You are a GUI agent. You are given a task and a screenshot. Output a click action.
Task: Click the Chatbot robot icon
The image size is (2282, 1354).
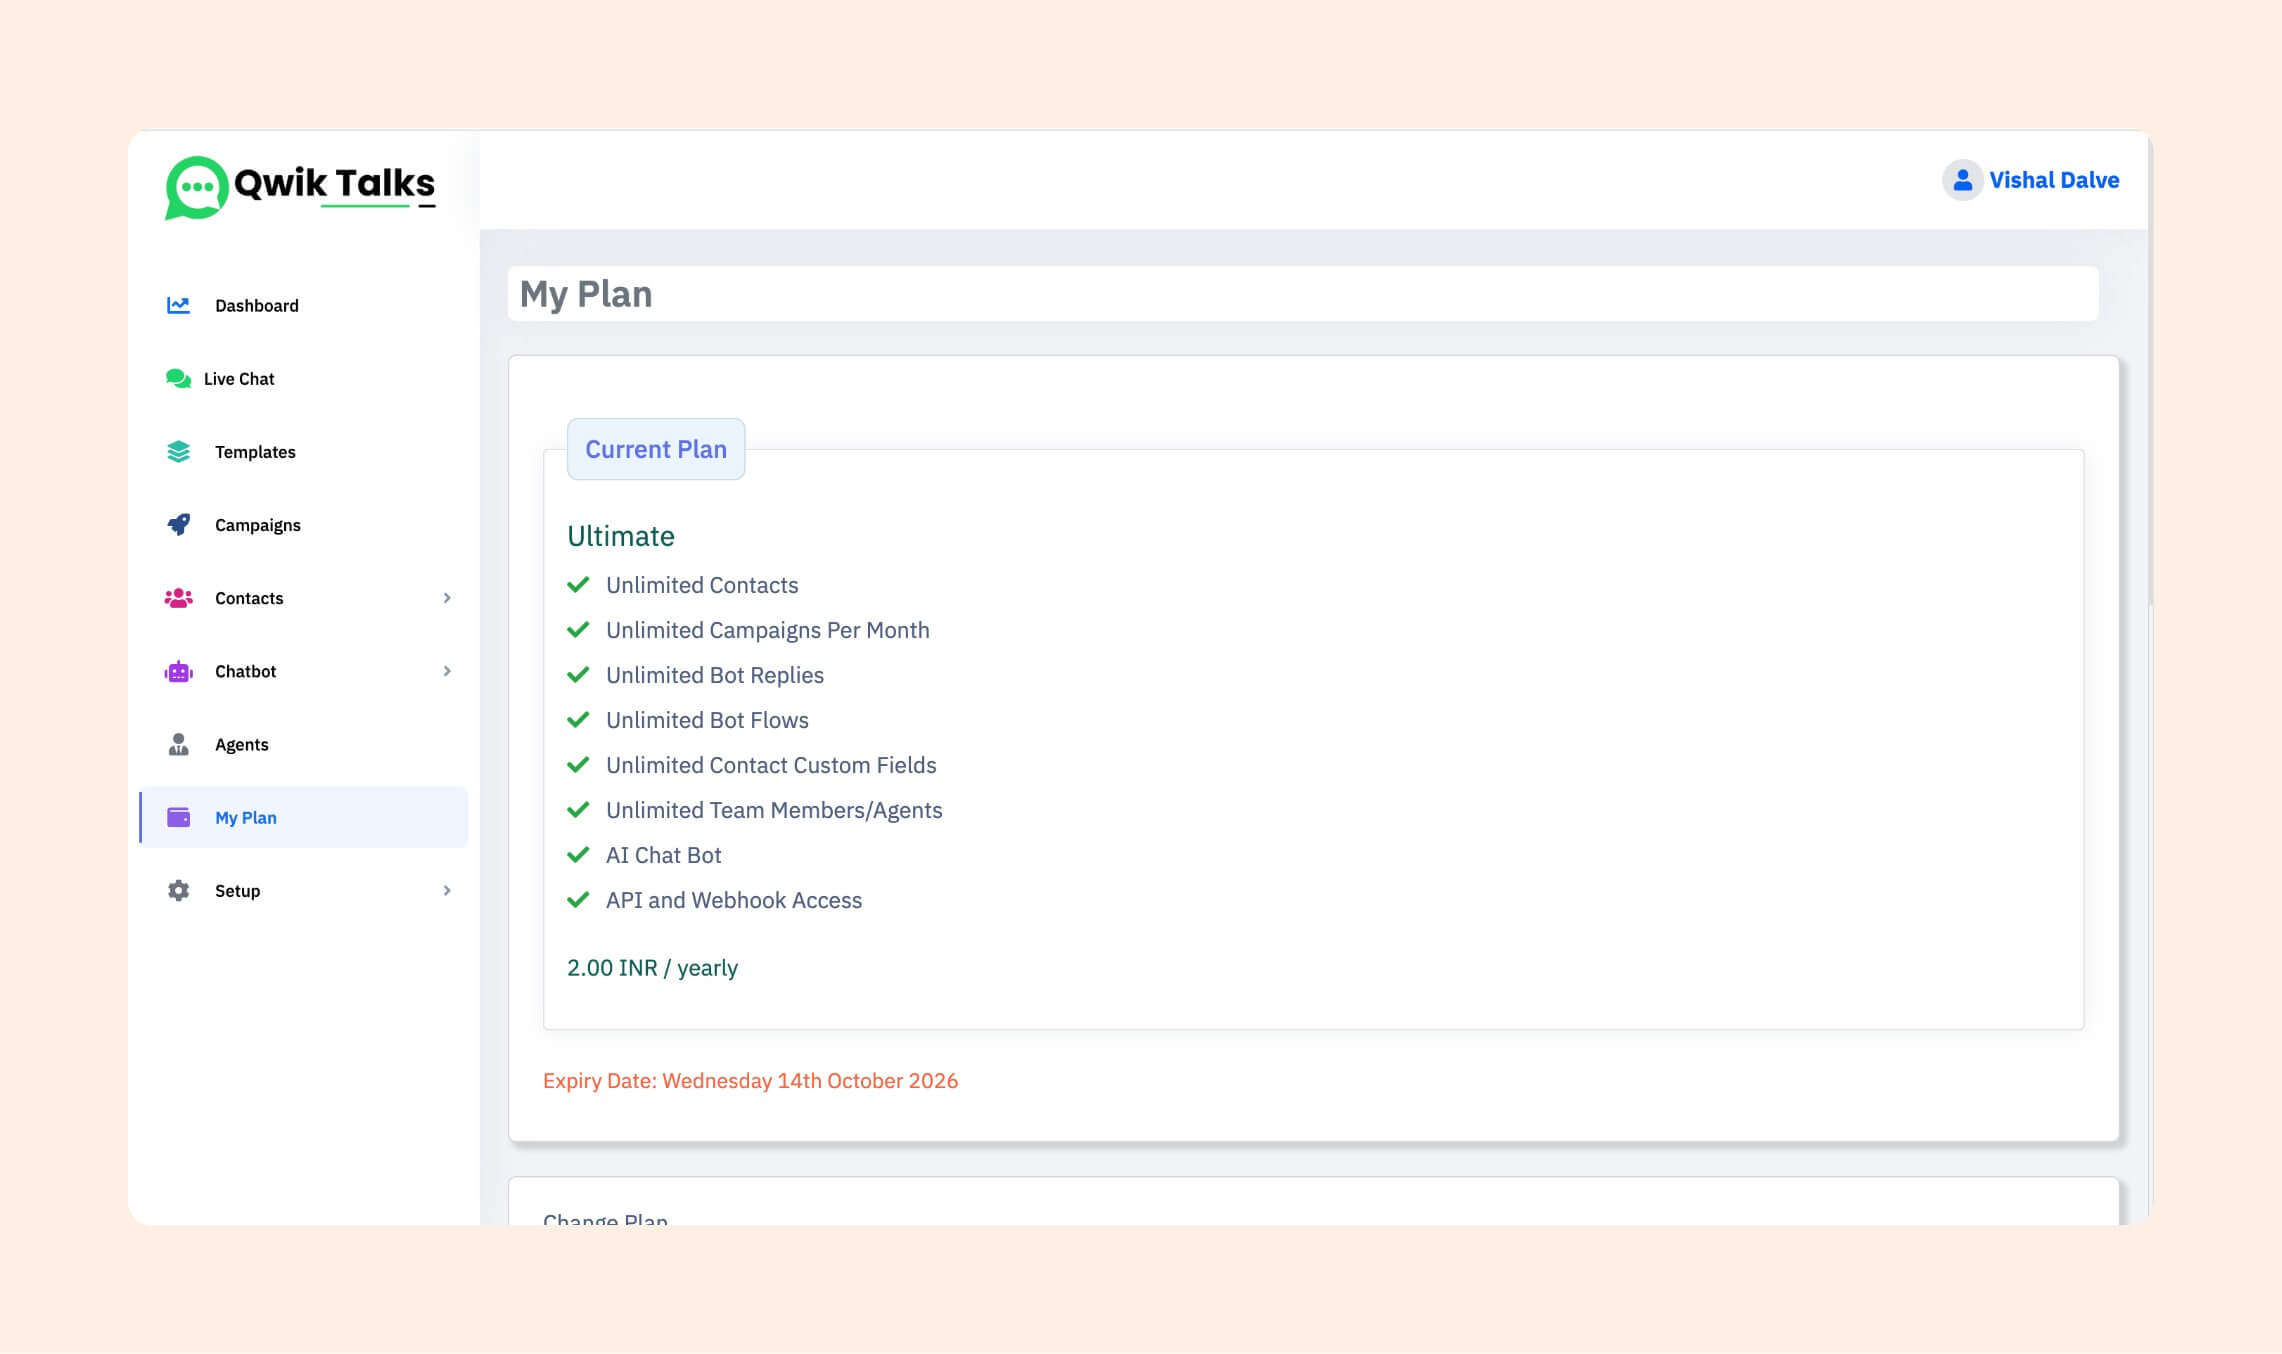click(x=178, y=671)
